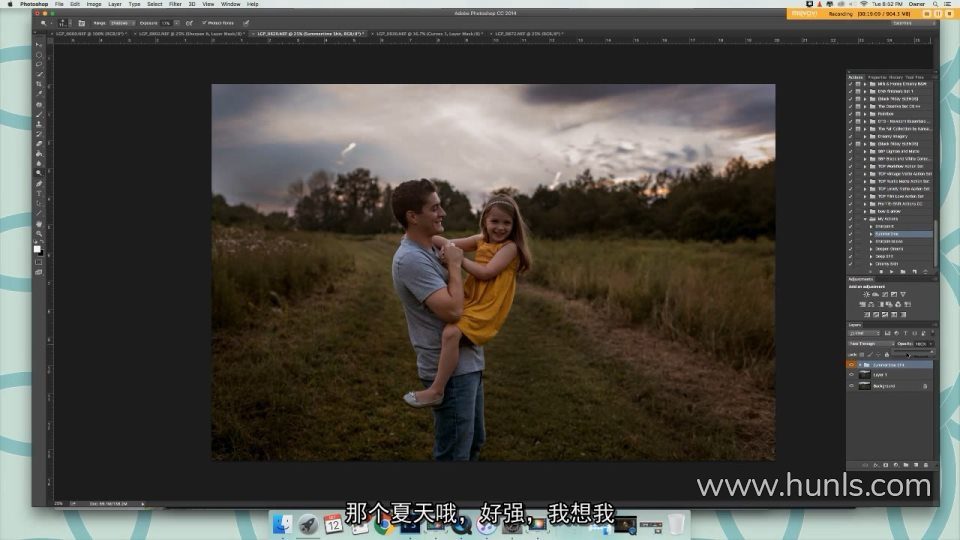Toggle the Protect Tones checkbox
Image resolution: width=960 pixels, height=540 pixels.
click(204, 23)
